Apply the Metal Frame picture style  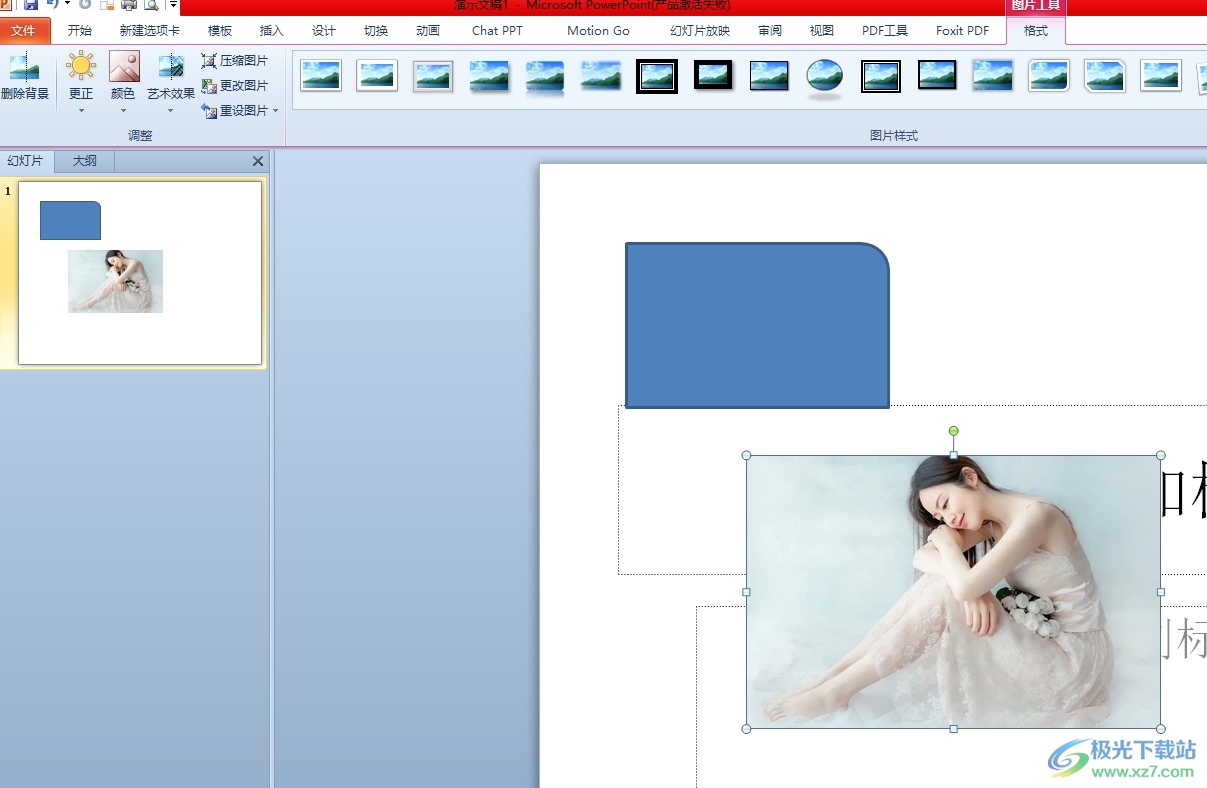[x=433, y=75]
